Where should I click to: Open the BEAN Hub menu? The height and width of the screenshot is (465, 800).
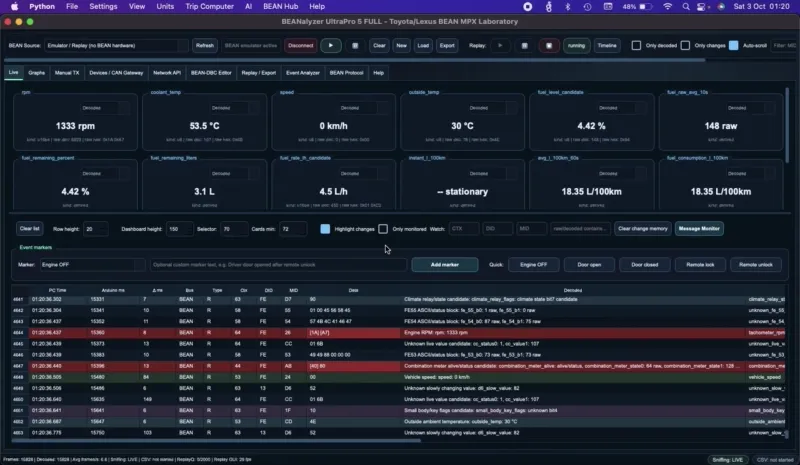tap(281, 7)
